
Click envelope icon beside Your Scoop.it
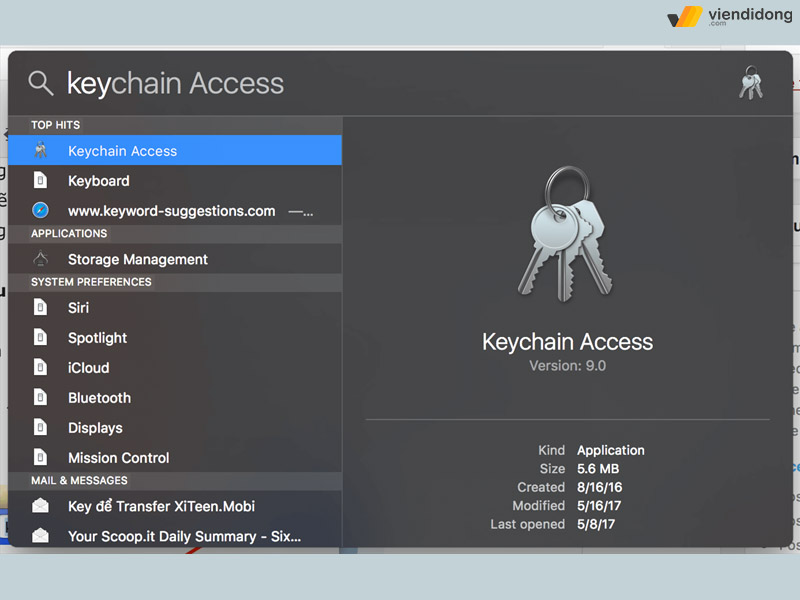tap(40, 535)
